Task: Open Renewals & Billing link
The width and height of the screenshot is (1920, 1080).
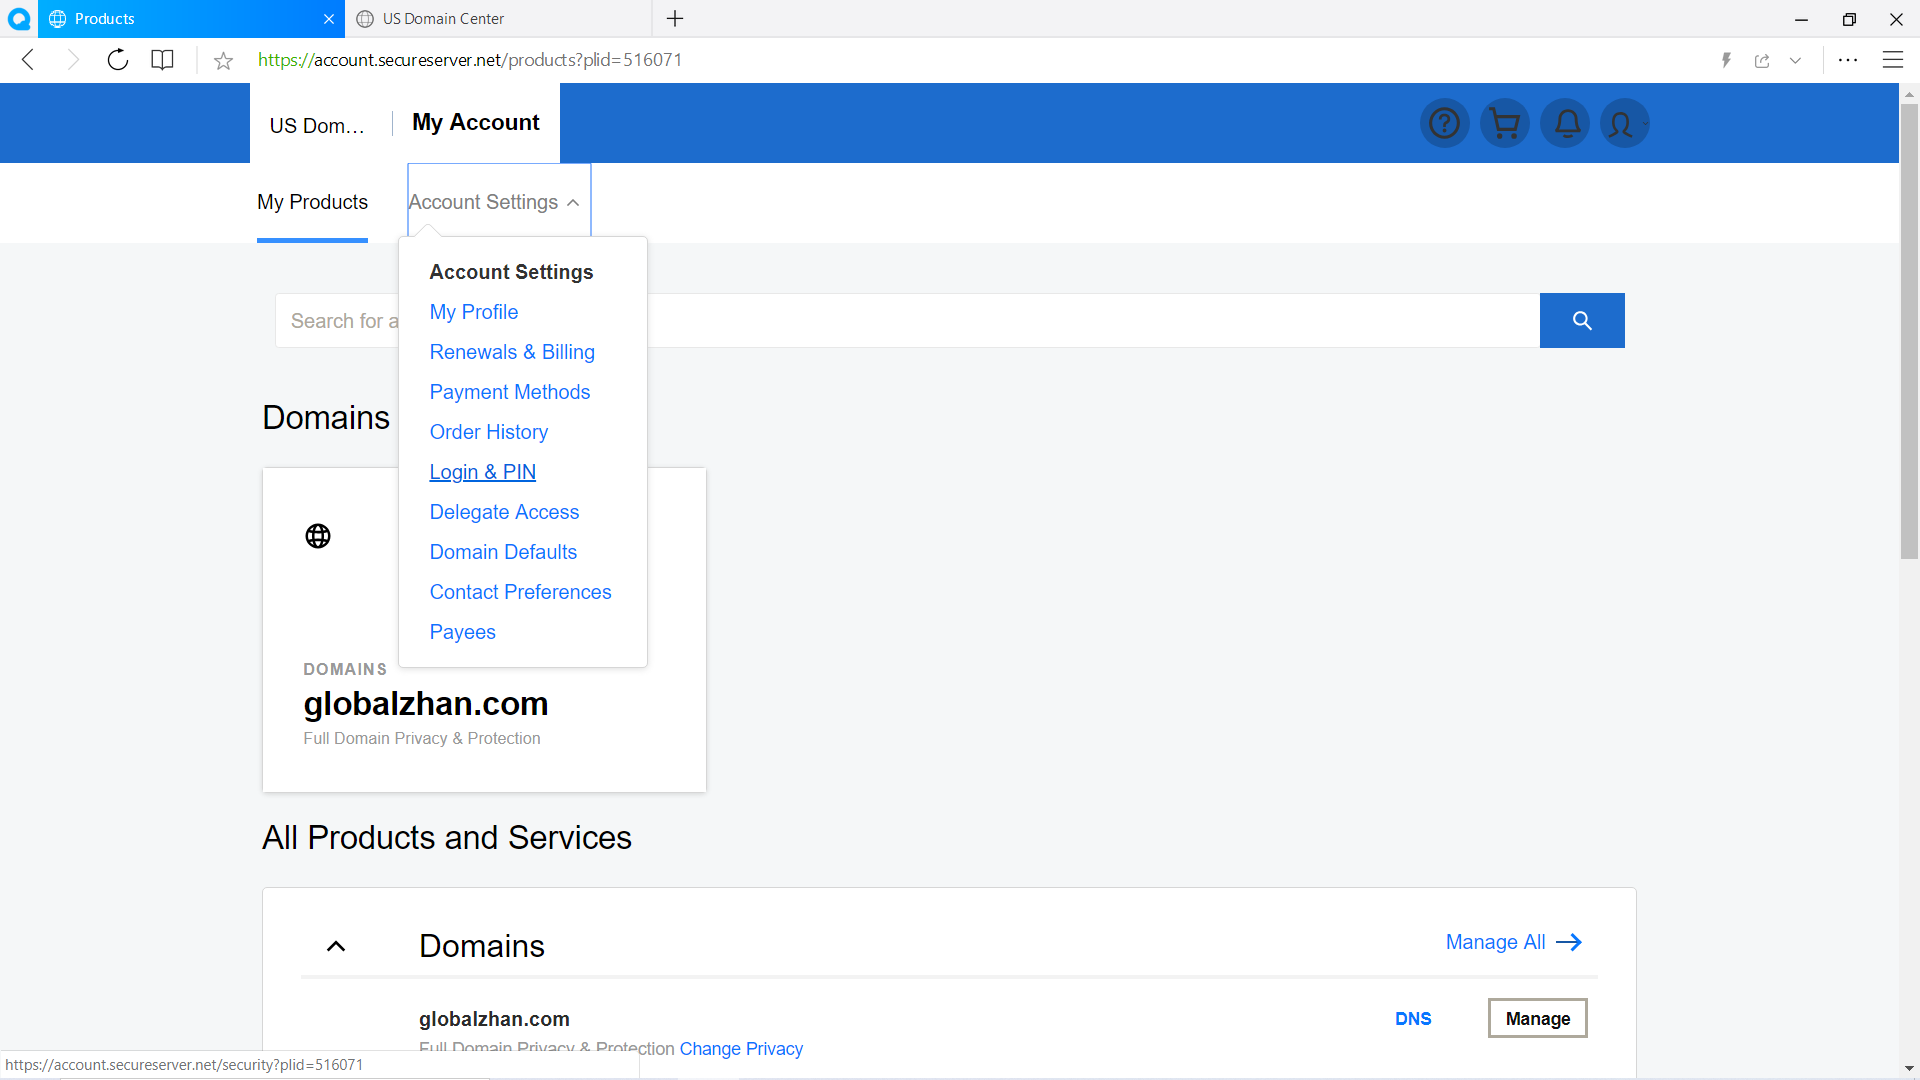Action: coord(512,352)
